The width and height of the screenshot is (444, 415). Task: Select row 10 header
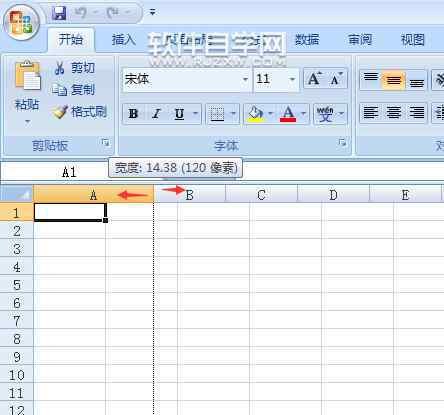[x=17, y=375]
